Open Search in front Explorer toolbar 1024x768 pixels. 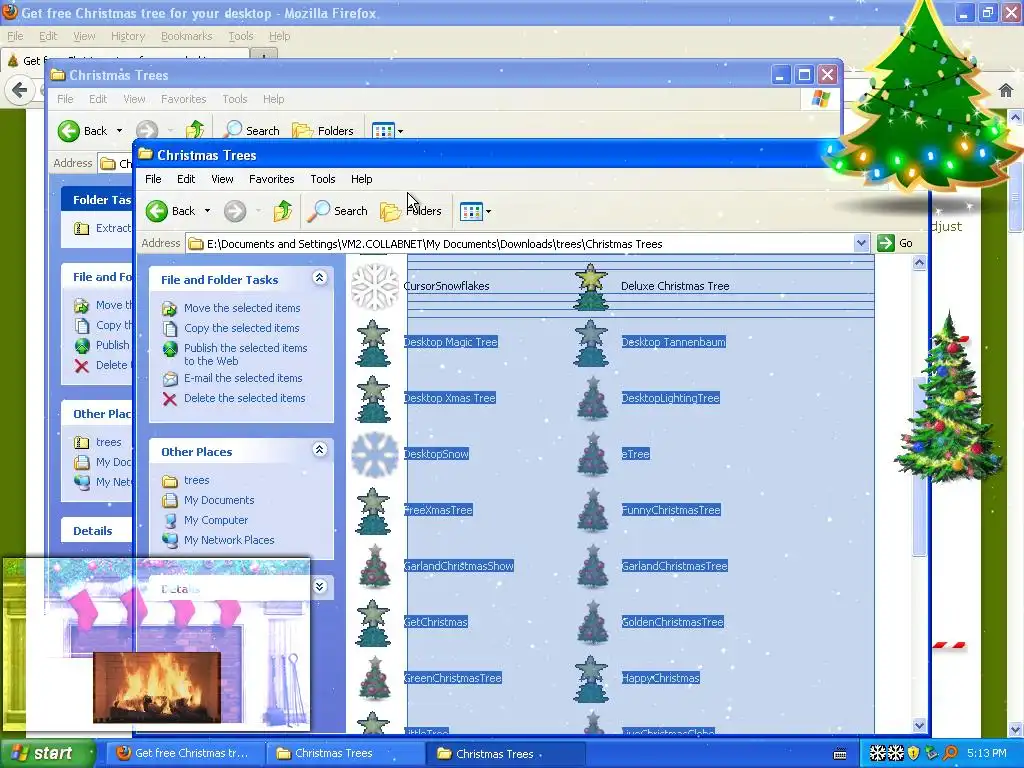click(x=338, y=211)
